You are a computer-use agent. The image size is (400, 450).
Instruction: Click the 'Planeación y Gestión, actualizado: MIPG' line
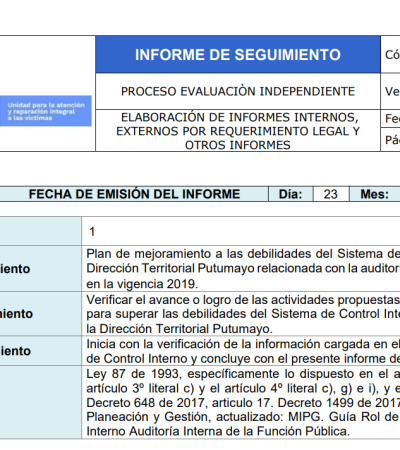click(x=243, y=417)
